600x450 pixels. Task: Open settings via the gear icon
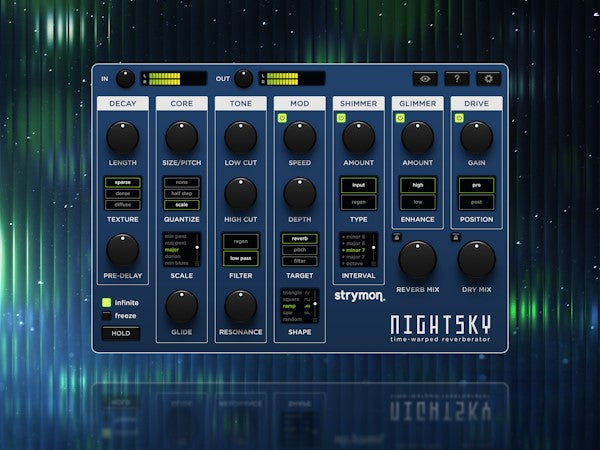[x=486, y=78]
